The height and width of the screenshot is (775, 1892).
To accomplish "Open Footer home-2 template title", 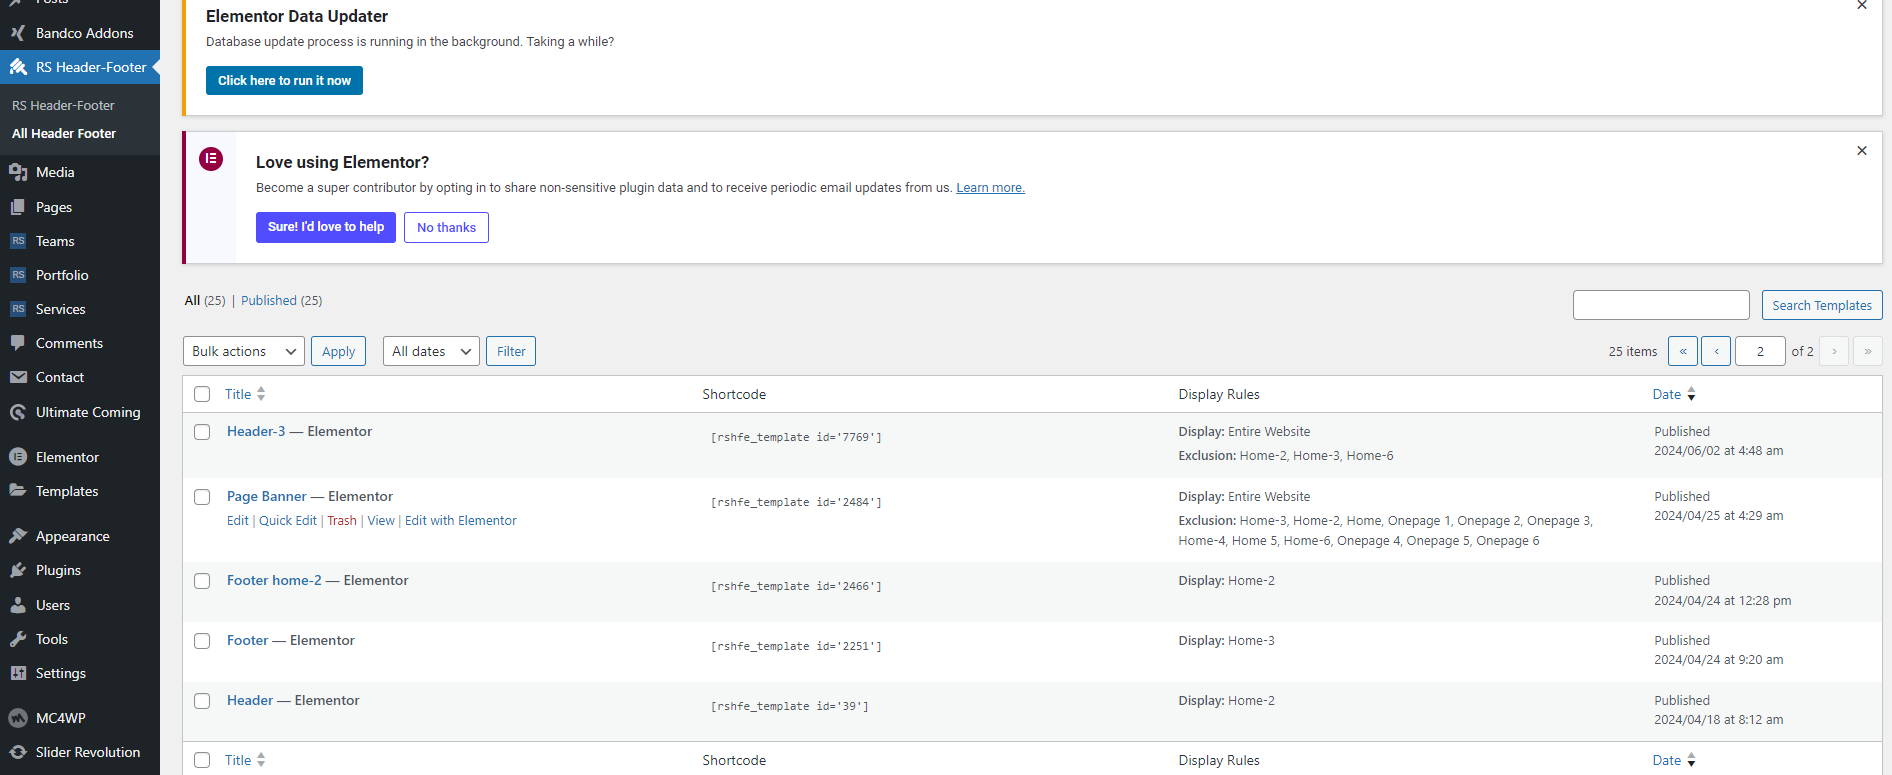I will click(x=274, y=580).
